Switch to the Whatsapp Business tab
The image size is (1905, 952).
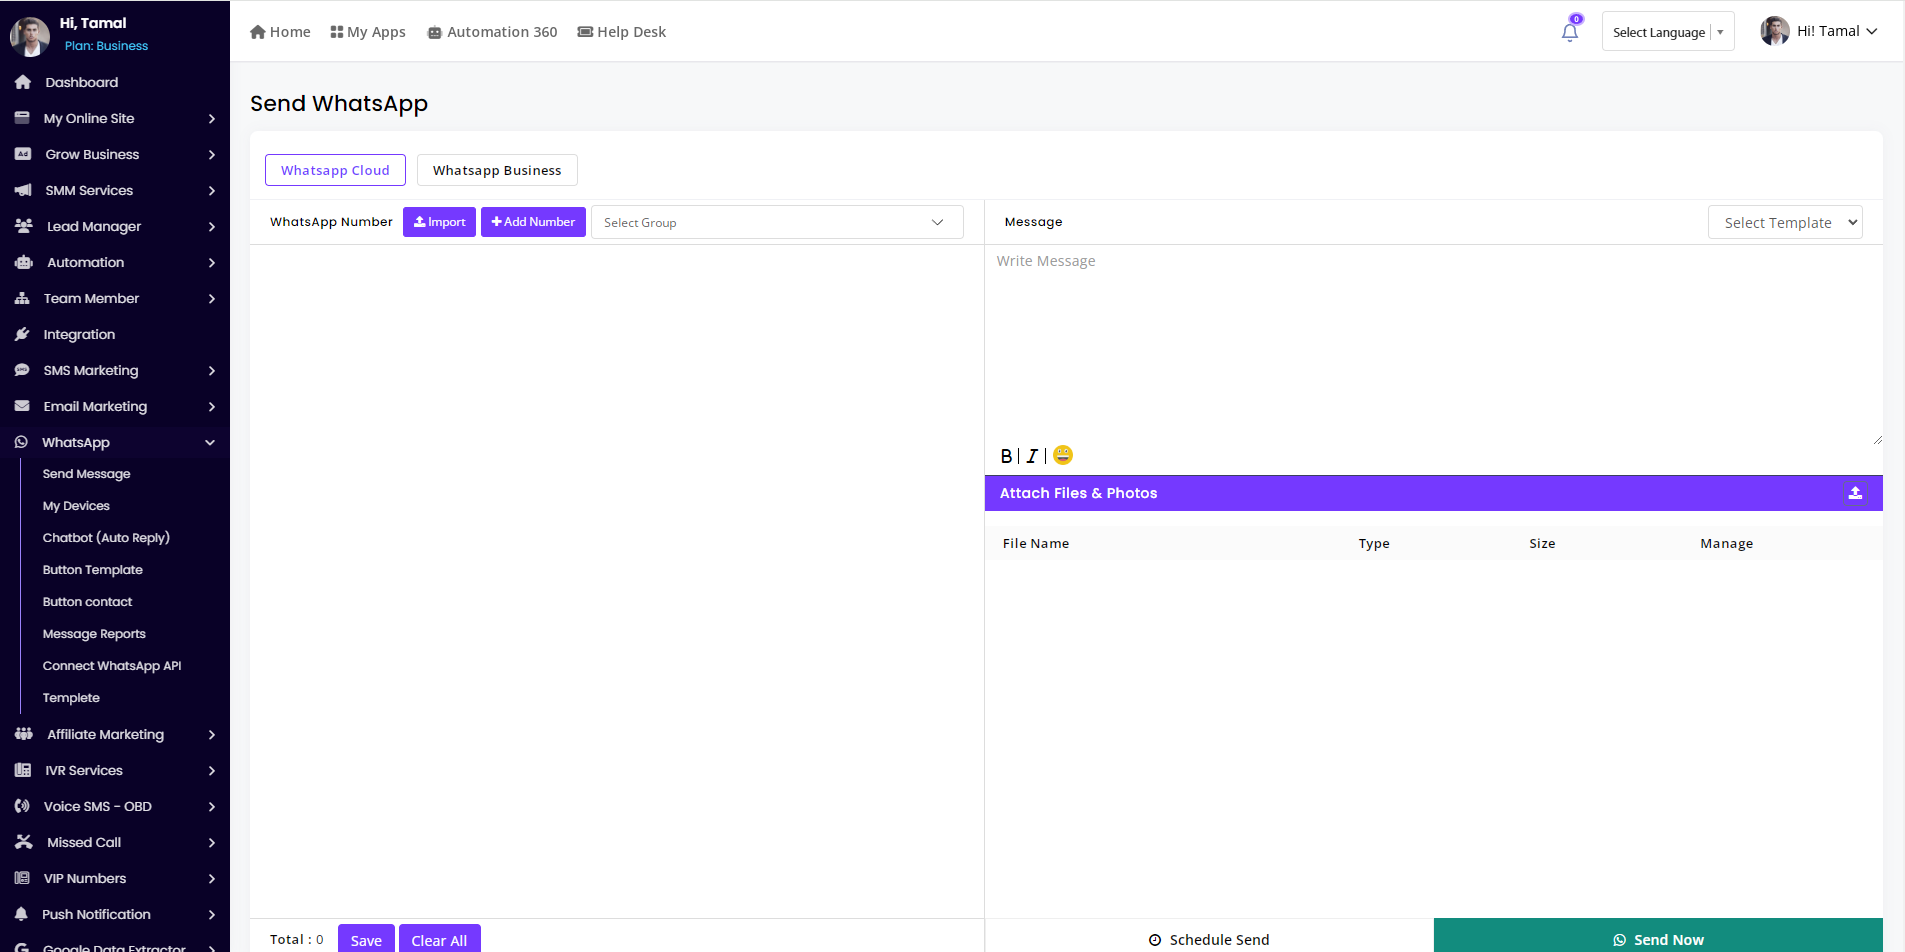(497, 170)
